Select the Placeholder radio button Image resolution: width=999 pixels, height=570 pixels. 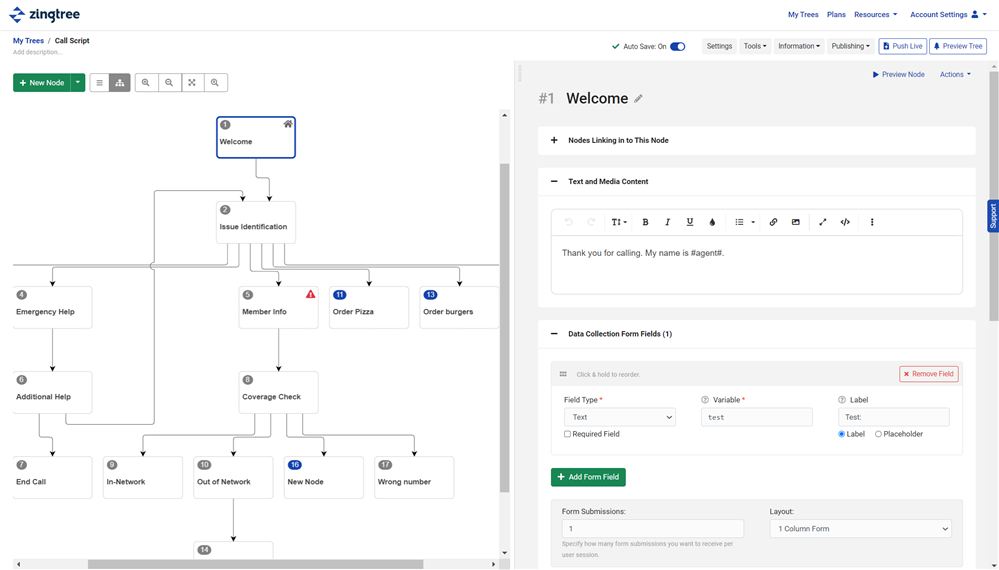878,434
